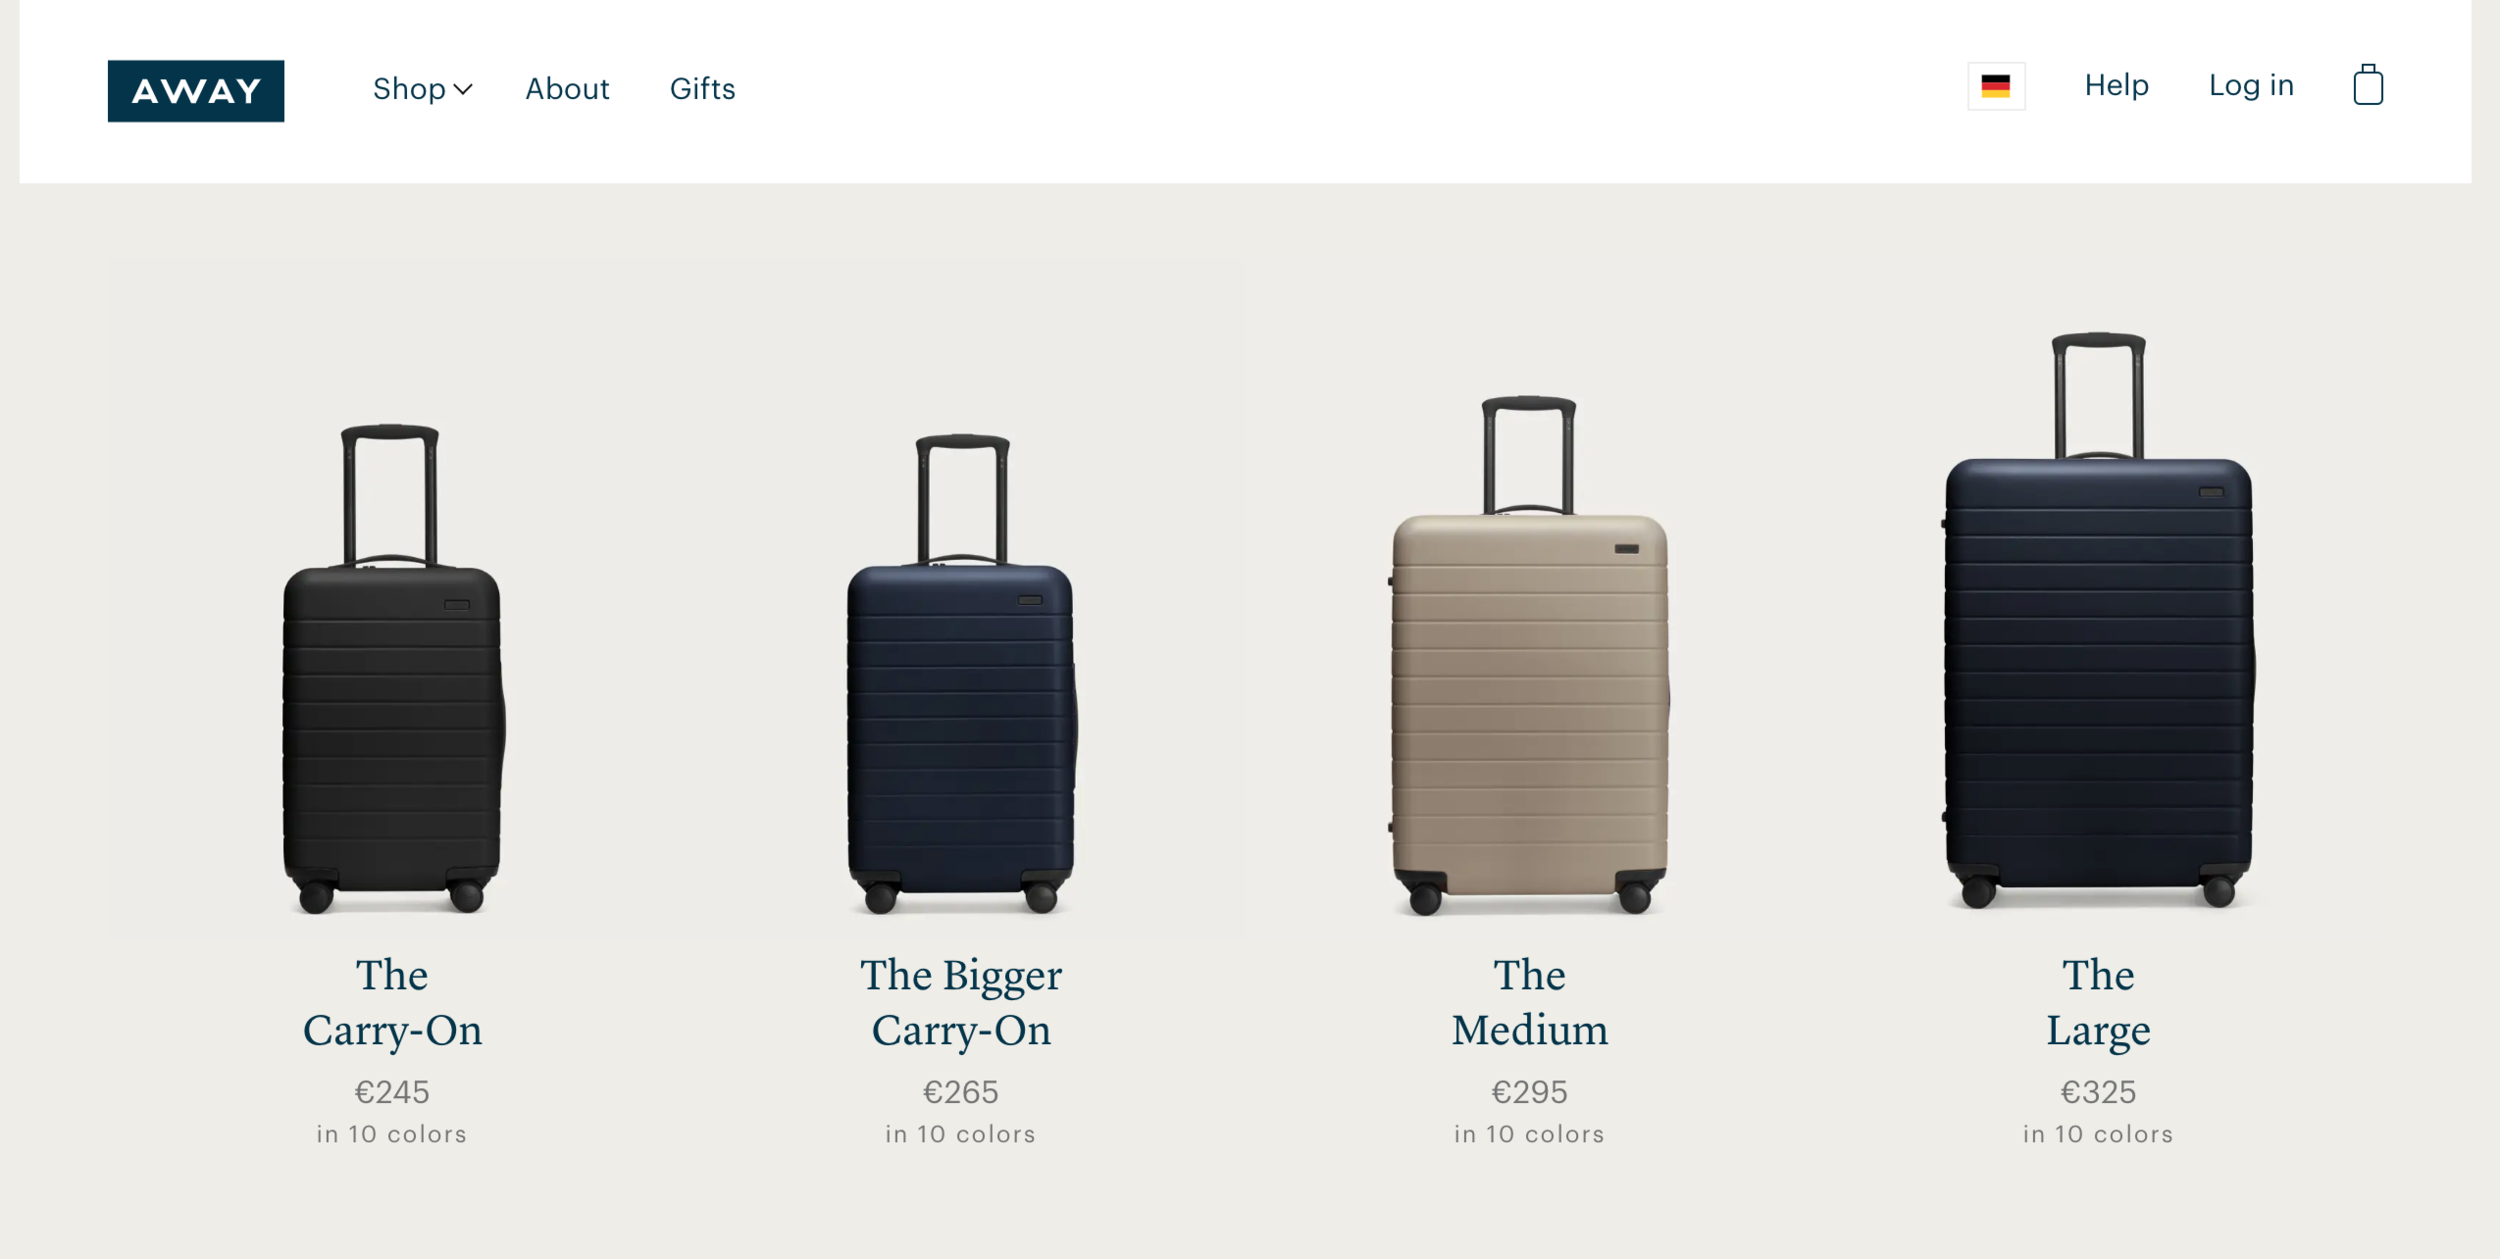This screenshot has height=1259, width=2500.
Task: Open the Shop menu
Action: 422,89
